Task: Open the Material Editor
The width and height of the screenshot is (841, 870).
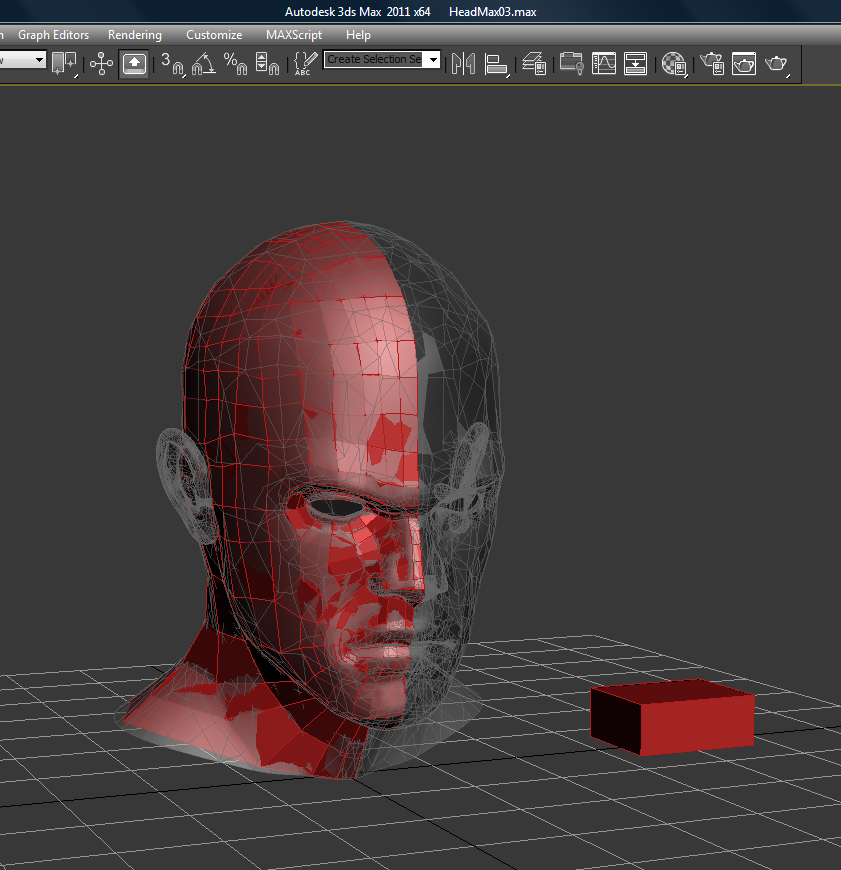Action: (x=674, y=64)
